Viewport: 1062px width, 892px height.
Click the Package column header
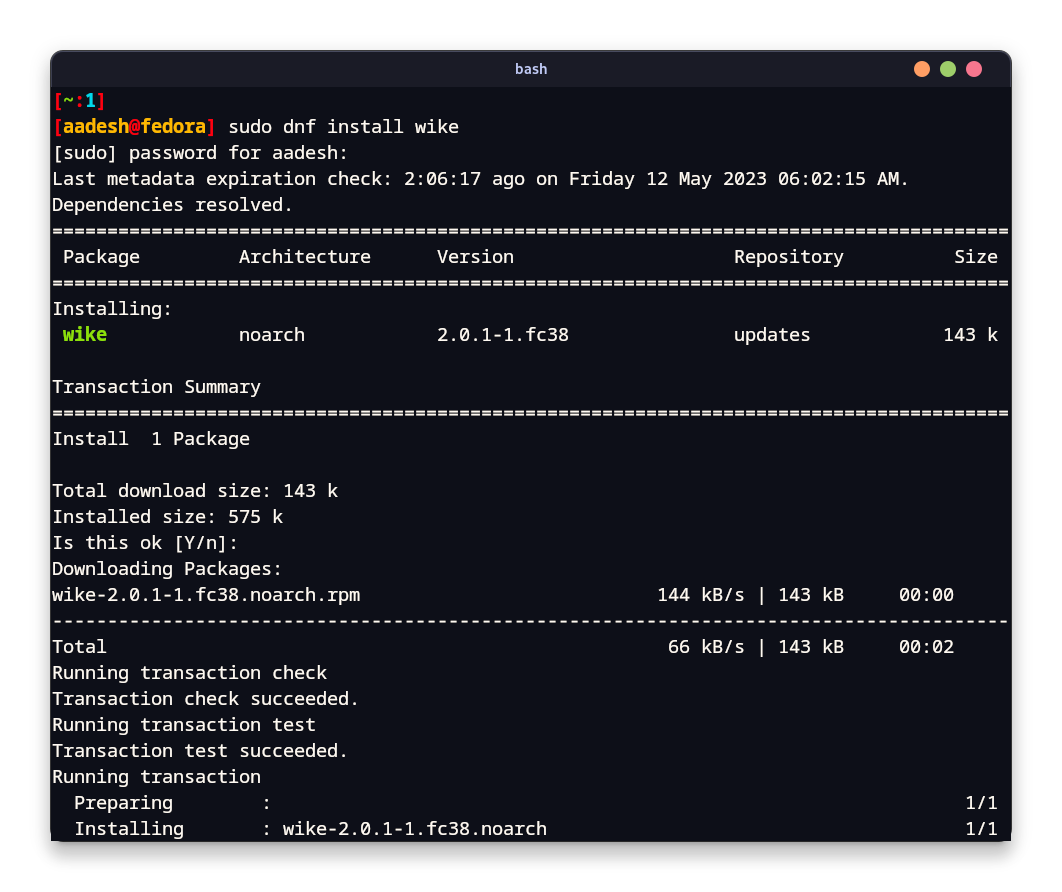pyautogui.click(x=101, y=256)
